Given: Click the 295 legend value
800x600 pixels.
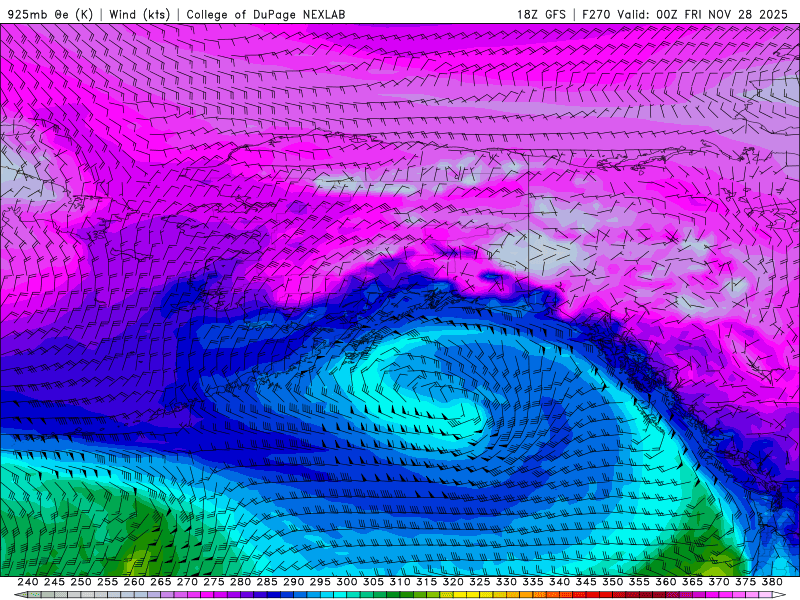Looking at the screenshot, I should (320, 582).
